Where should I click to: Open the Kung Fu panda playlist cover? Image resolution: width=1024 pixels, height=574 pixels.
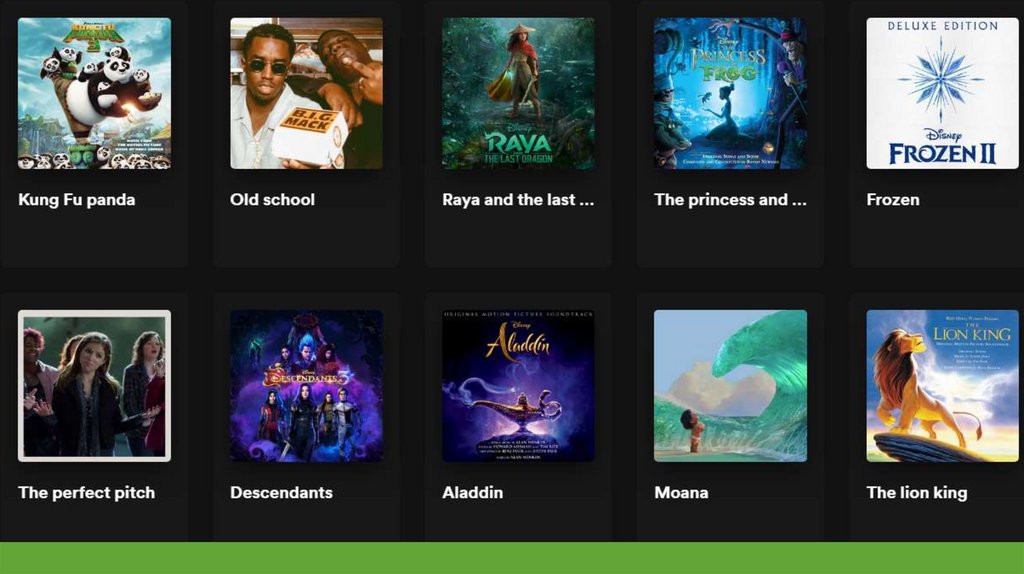[x=94, y=93]
